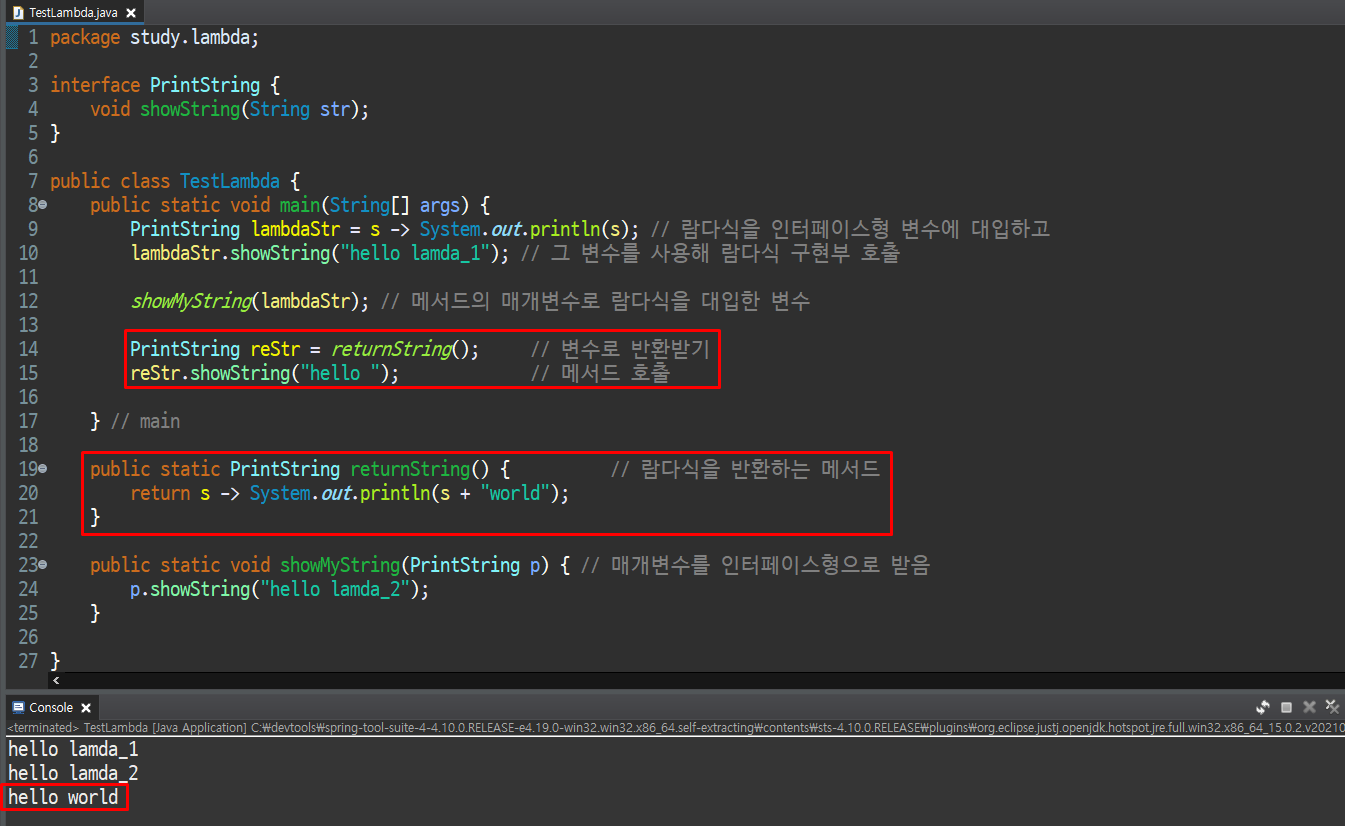Close the TestLambda.java editor tab
Image resolution: width=1345 pixels, height=826 pixels.
pos(131,13)
